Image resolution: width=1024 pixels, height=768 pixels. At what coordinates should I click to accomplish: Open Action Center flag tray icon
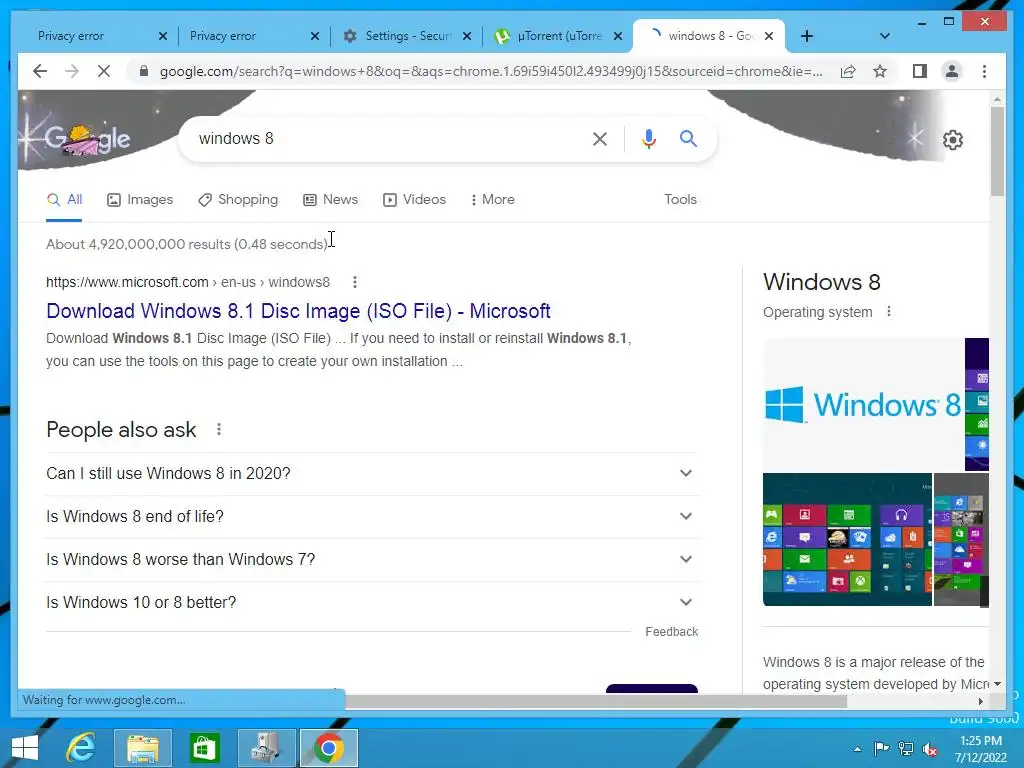[881, 749]
